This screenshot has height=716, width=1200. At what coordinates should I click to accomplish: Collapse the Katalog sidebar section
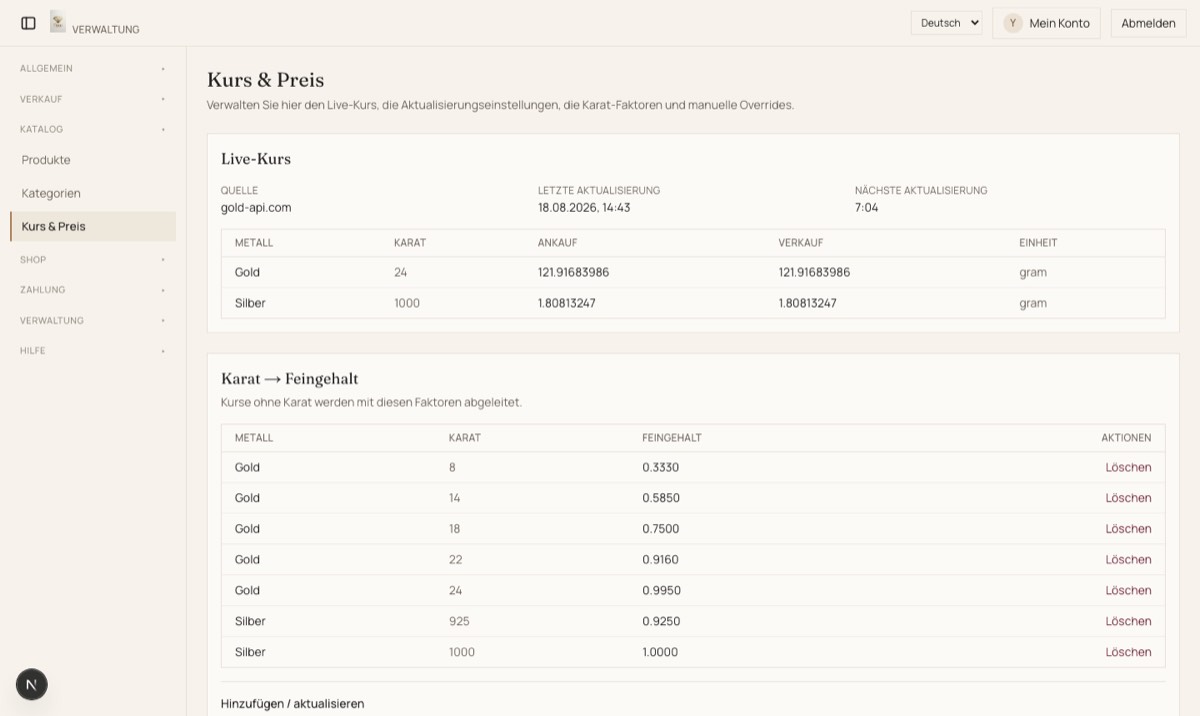93,129
